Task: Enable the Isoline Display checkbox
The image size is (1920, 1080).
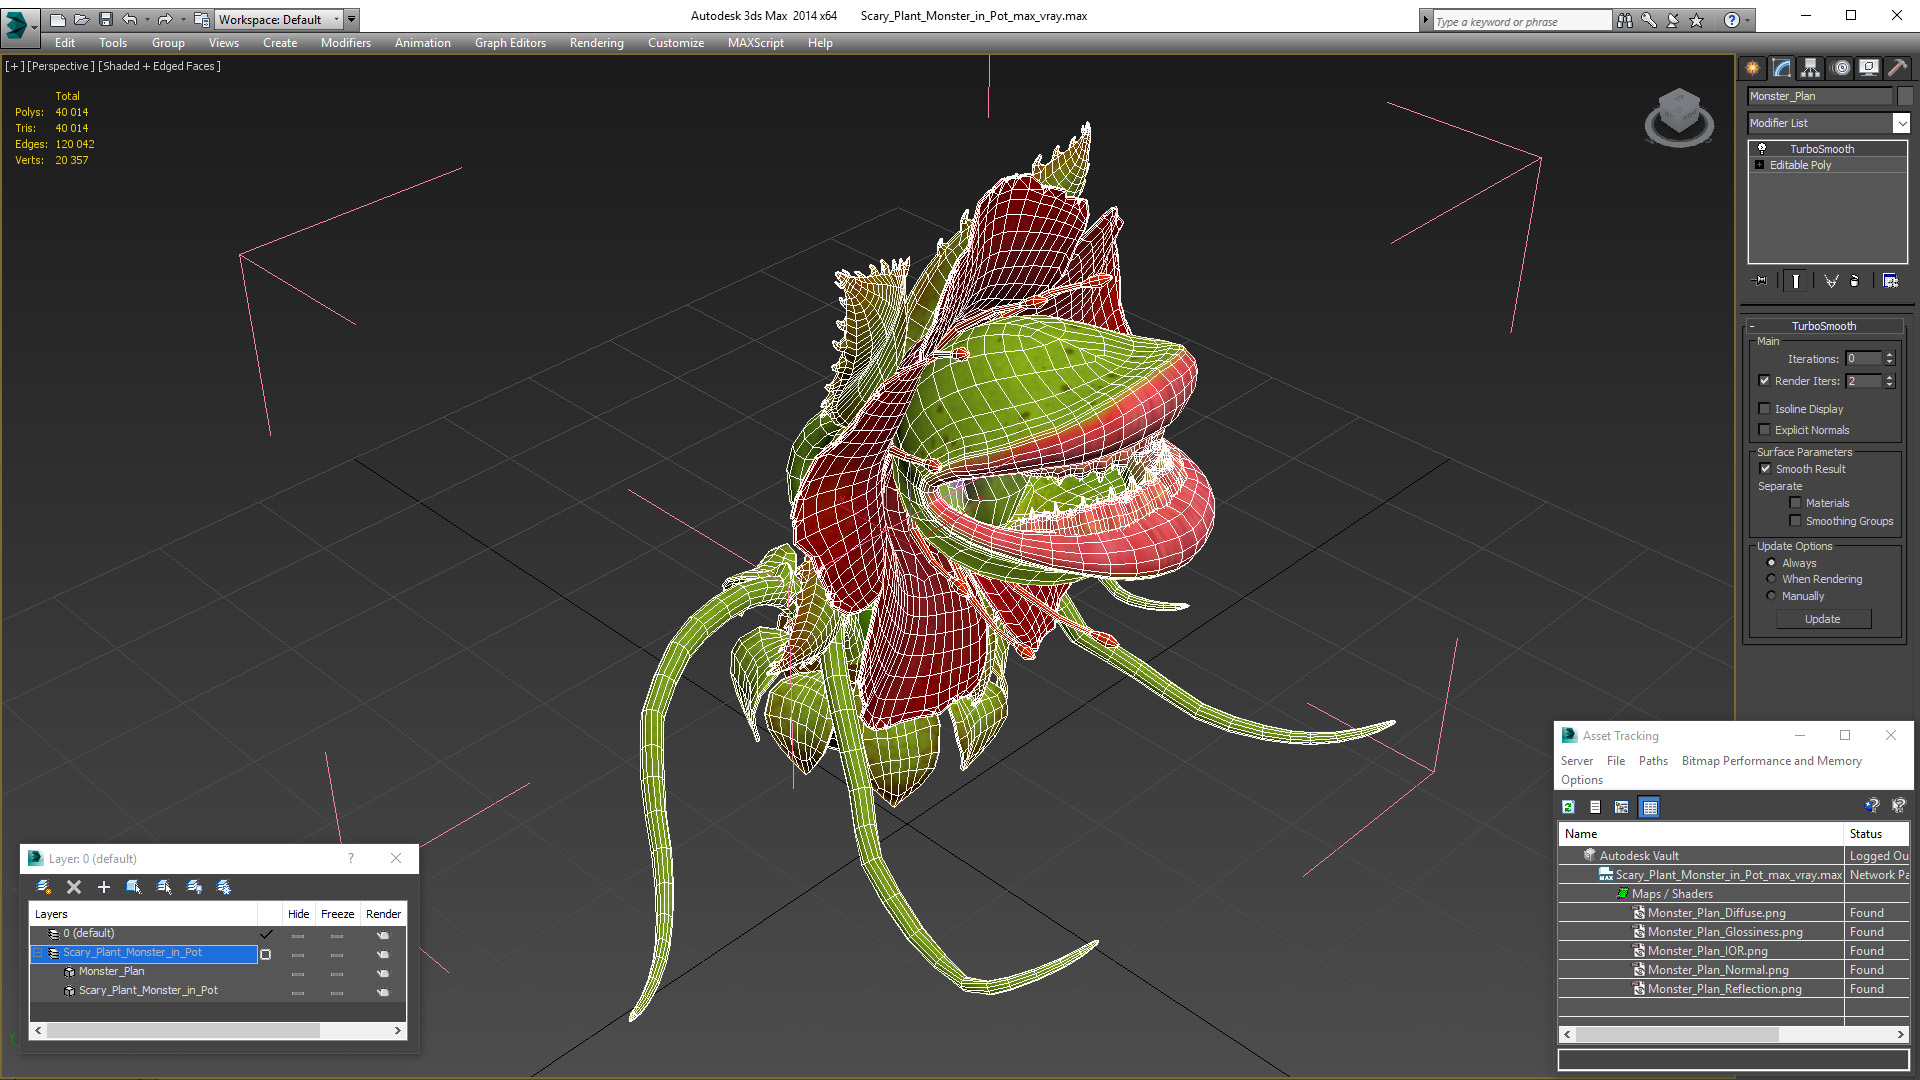Action: point(1765,409)
